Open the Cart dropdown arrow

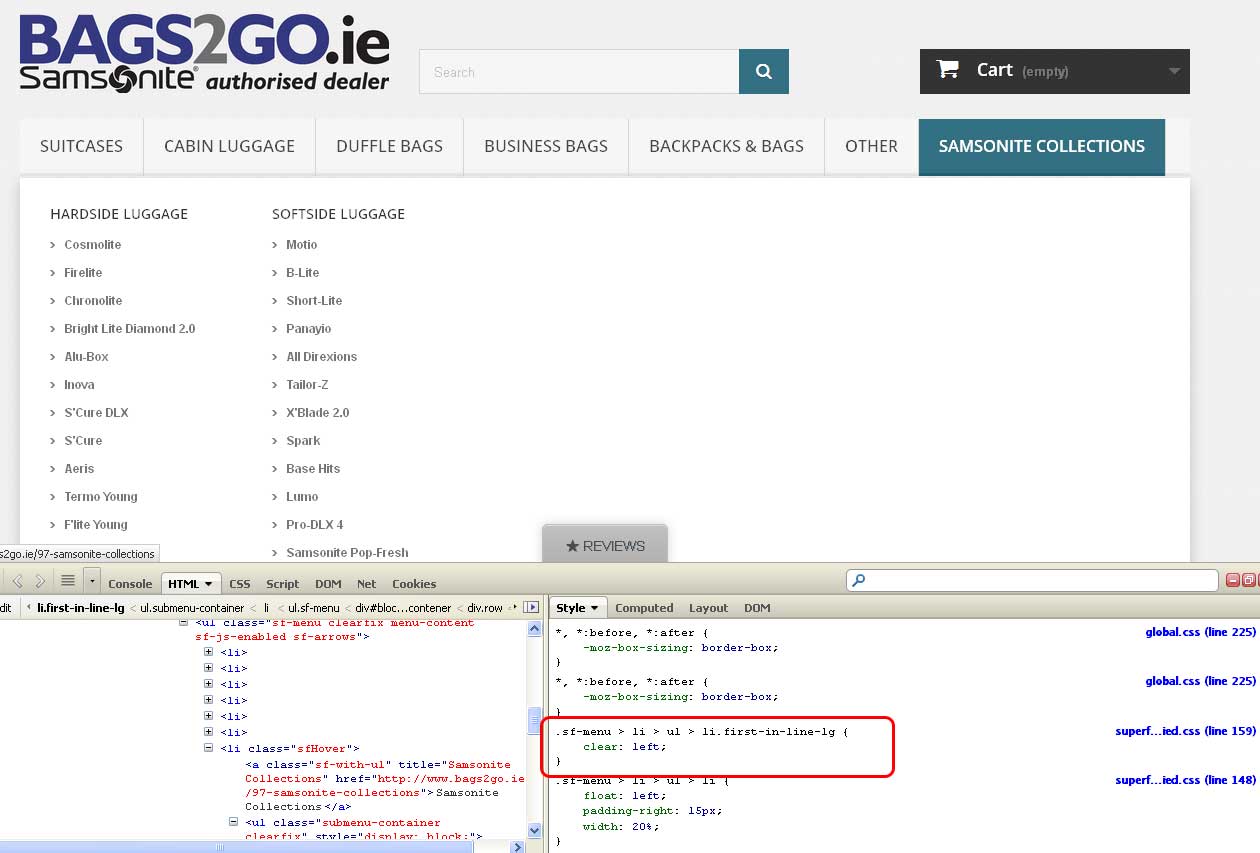coord(1174,71)
